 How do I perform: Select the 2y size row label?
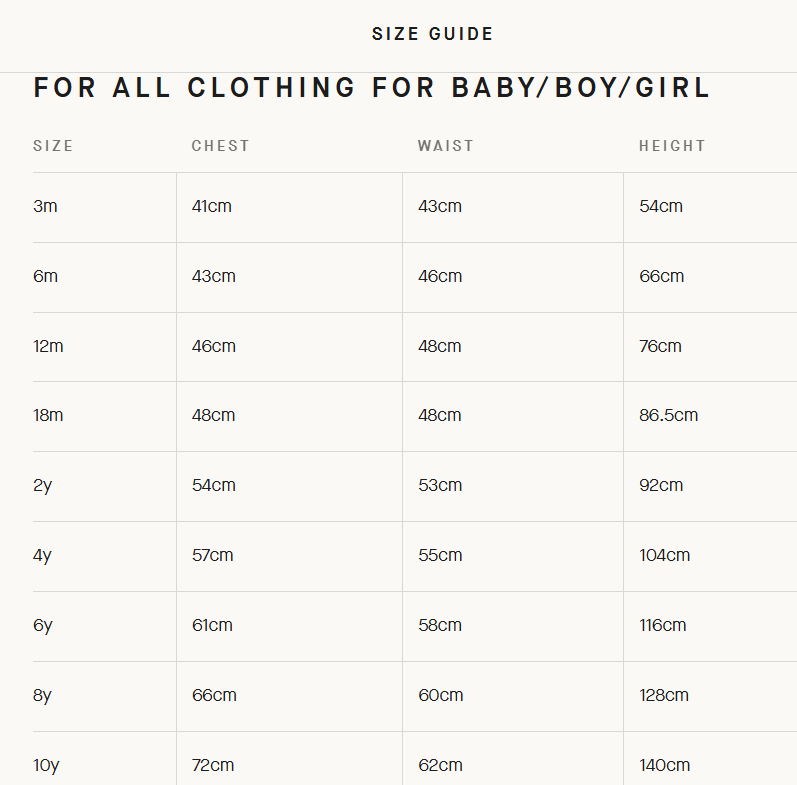42,485
